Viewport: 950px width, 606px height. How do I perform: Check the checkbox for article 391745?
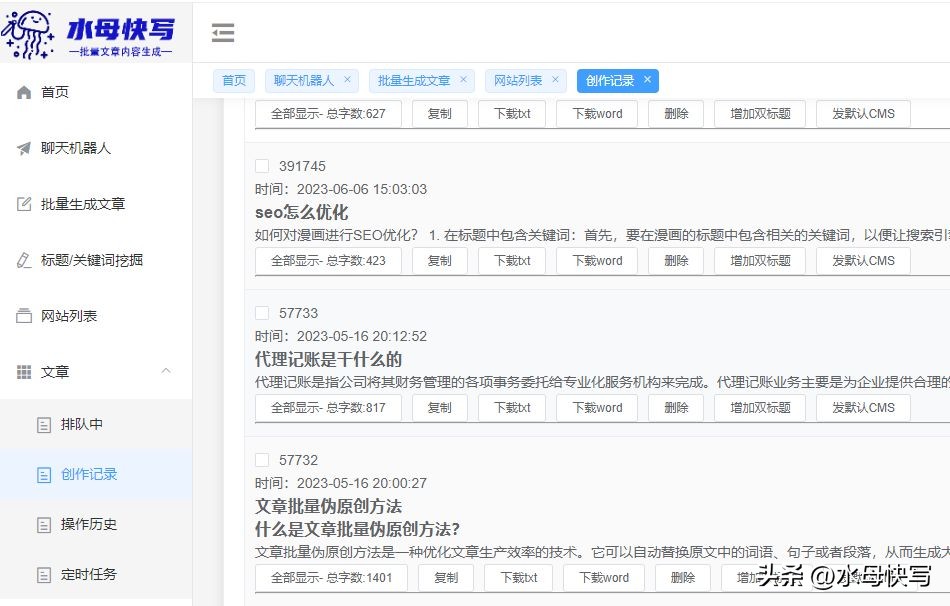(x=264, y=166)
